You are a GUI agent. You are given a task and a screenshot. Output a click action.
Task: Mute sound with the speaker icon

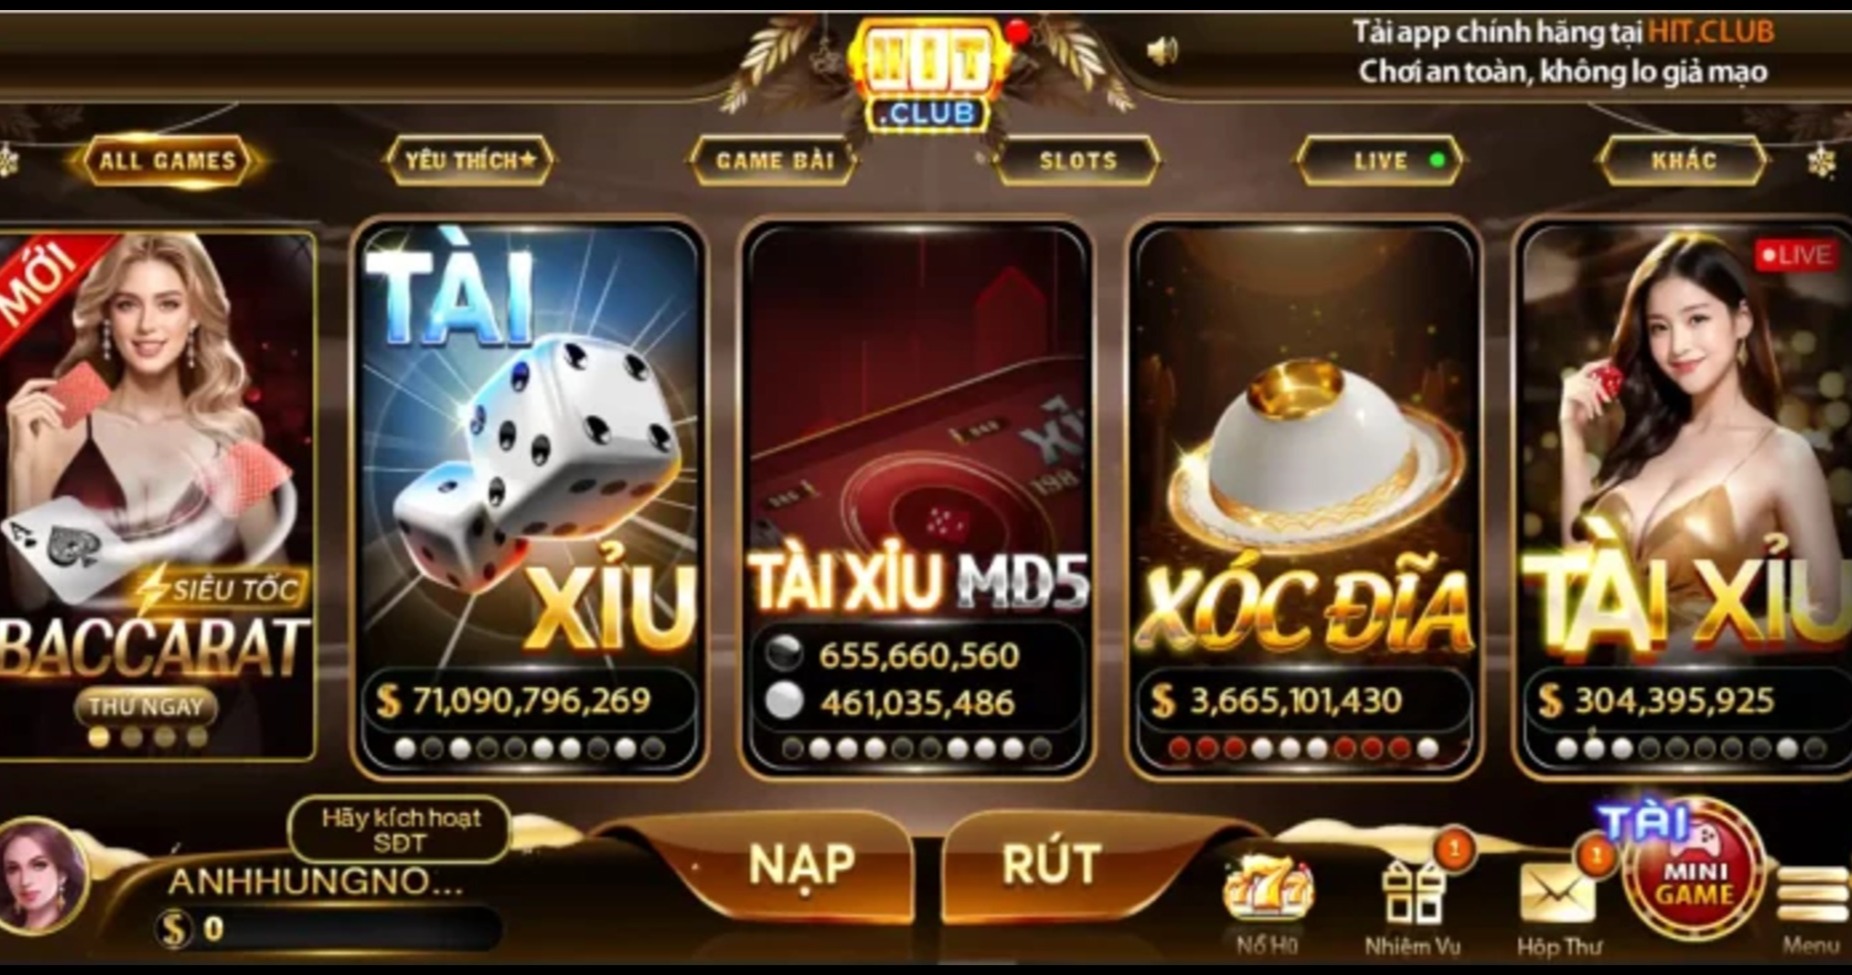[1161, 50]
